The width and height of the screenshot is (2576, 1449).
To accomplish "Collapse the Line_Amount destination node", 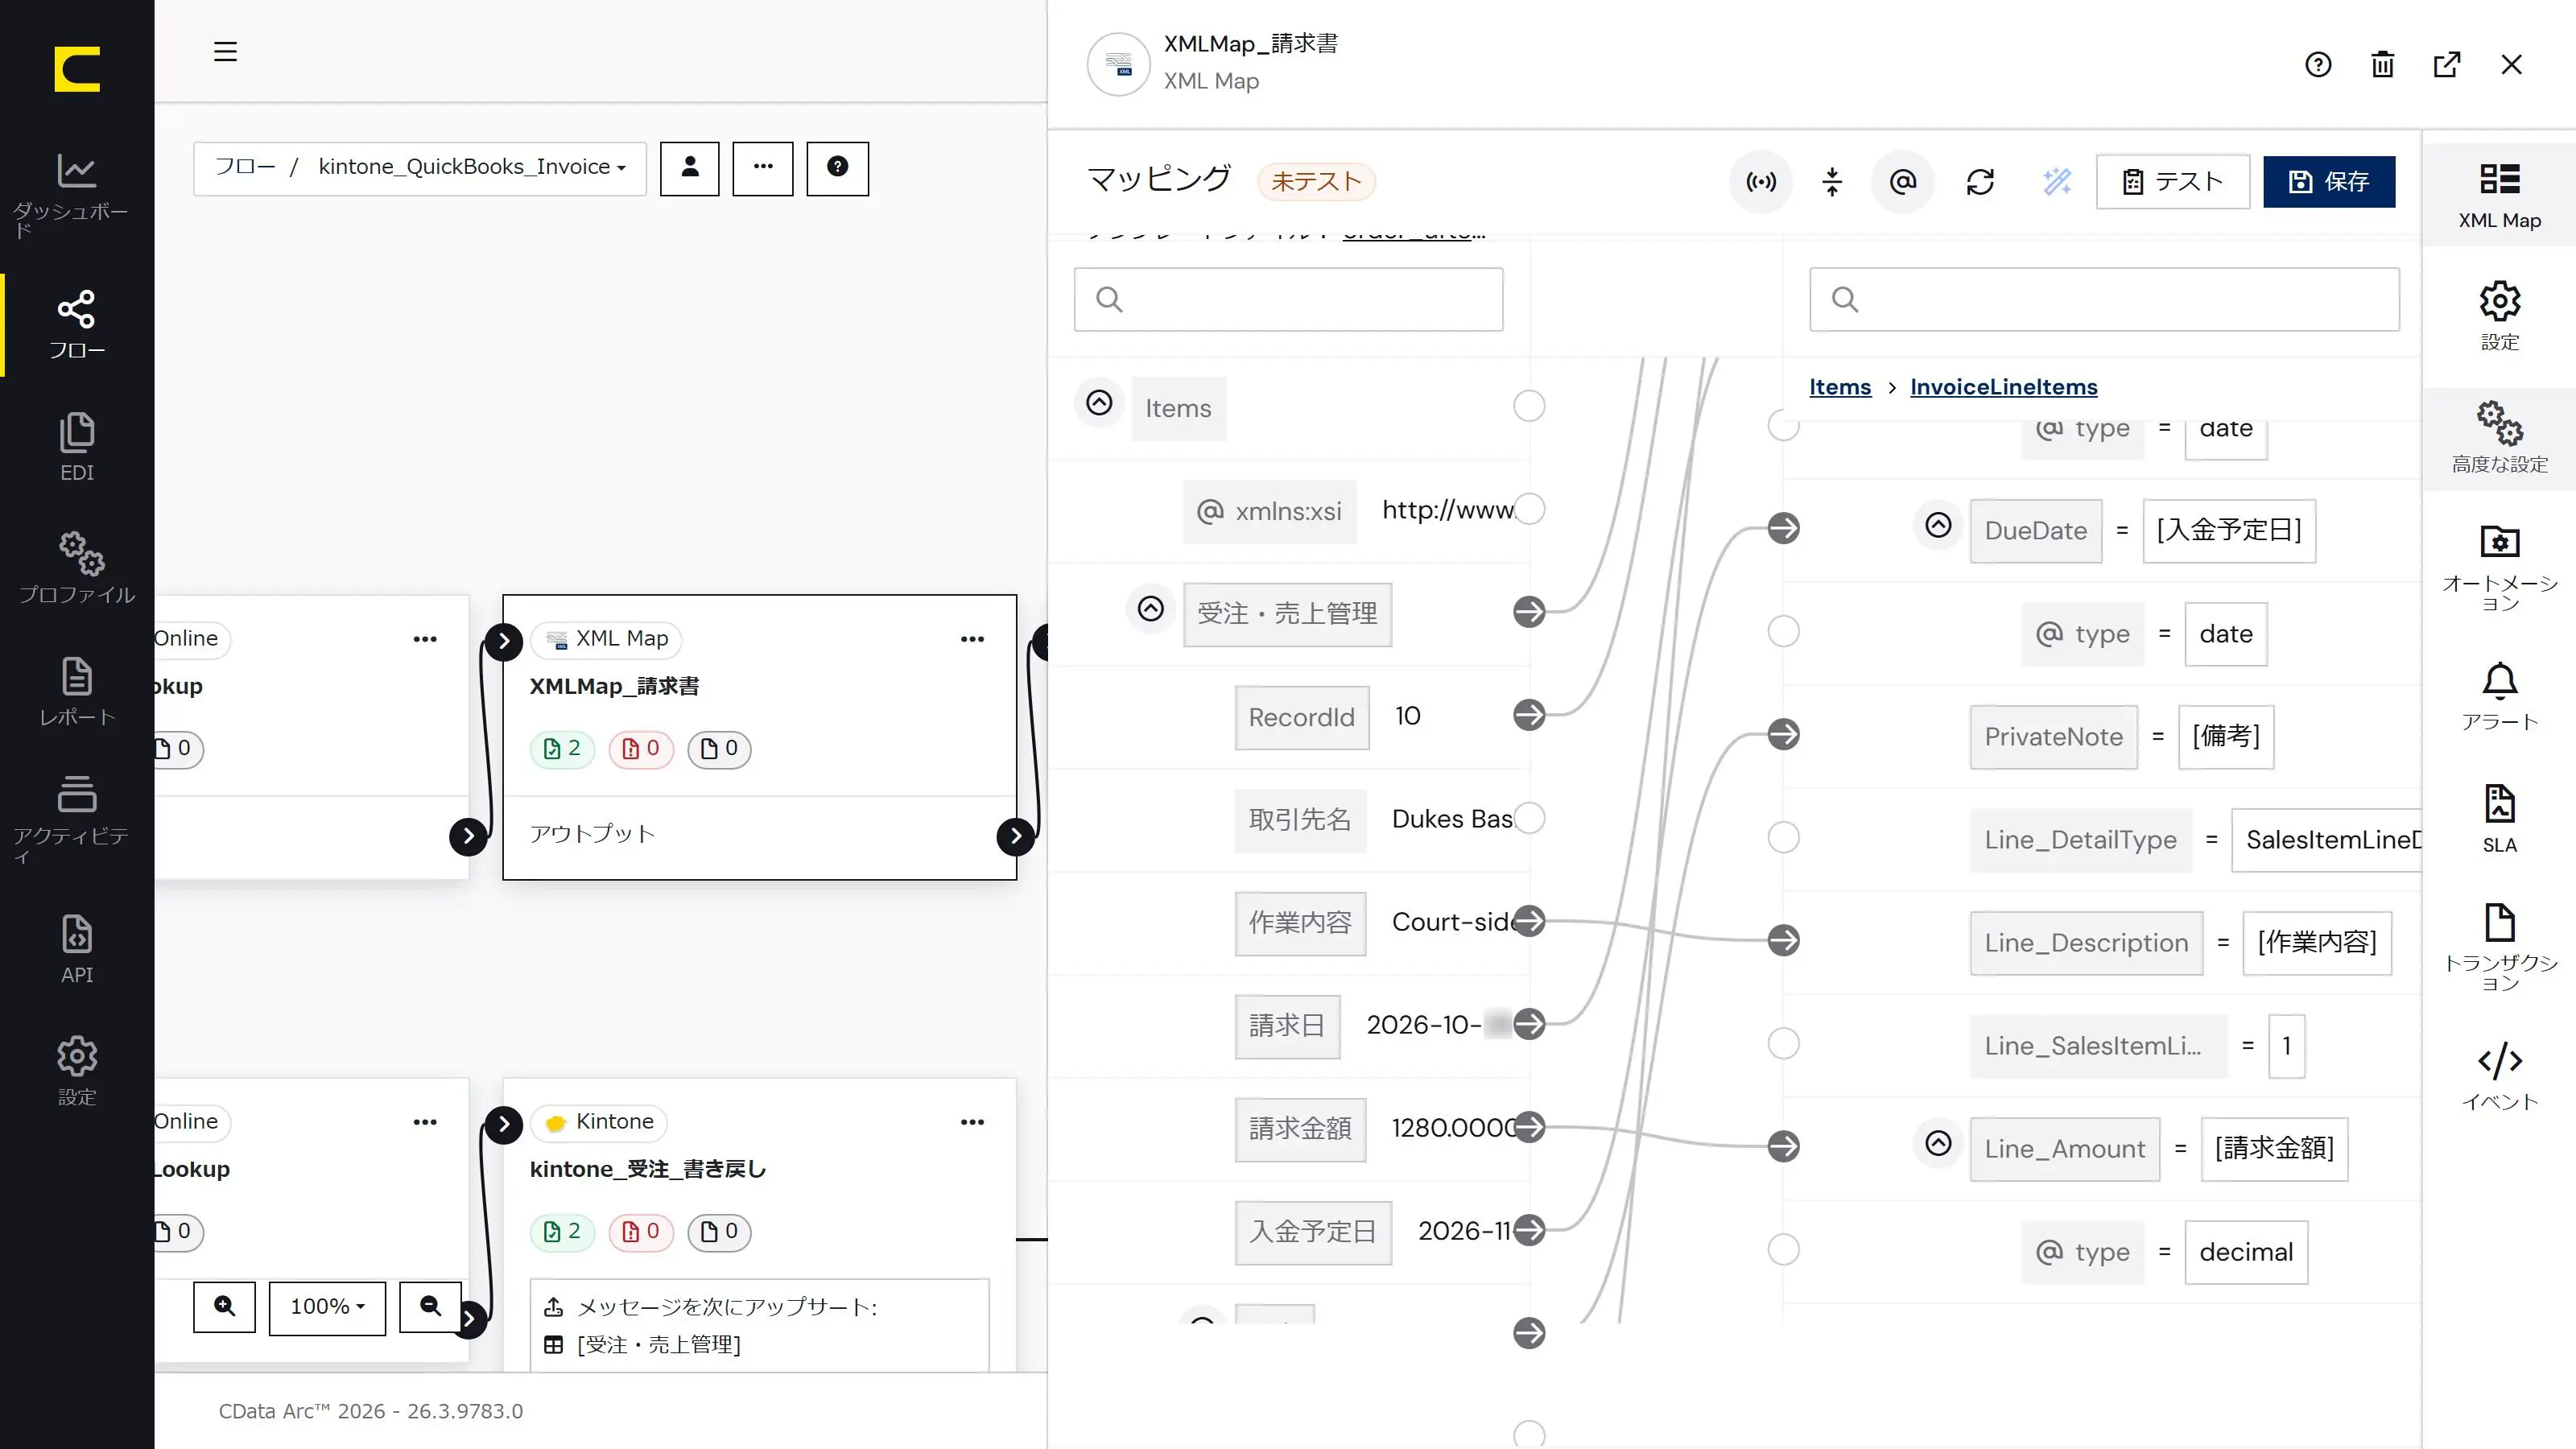I will click(x=1938, y=1144).
